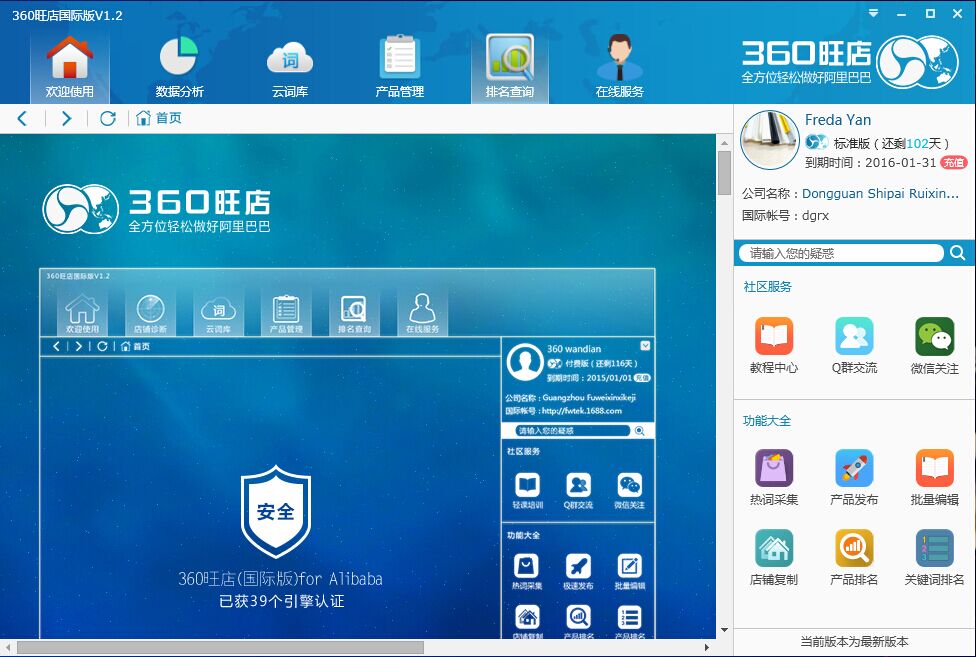
Task: Launch 产品发布 rocket icon
Action: 854,477
